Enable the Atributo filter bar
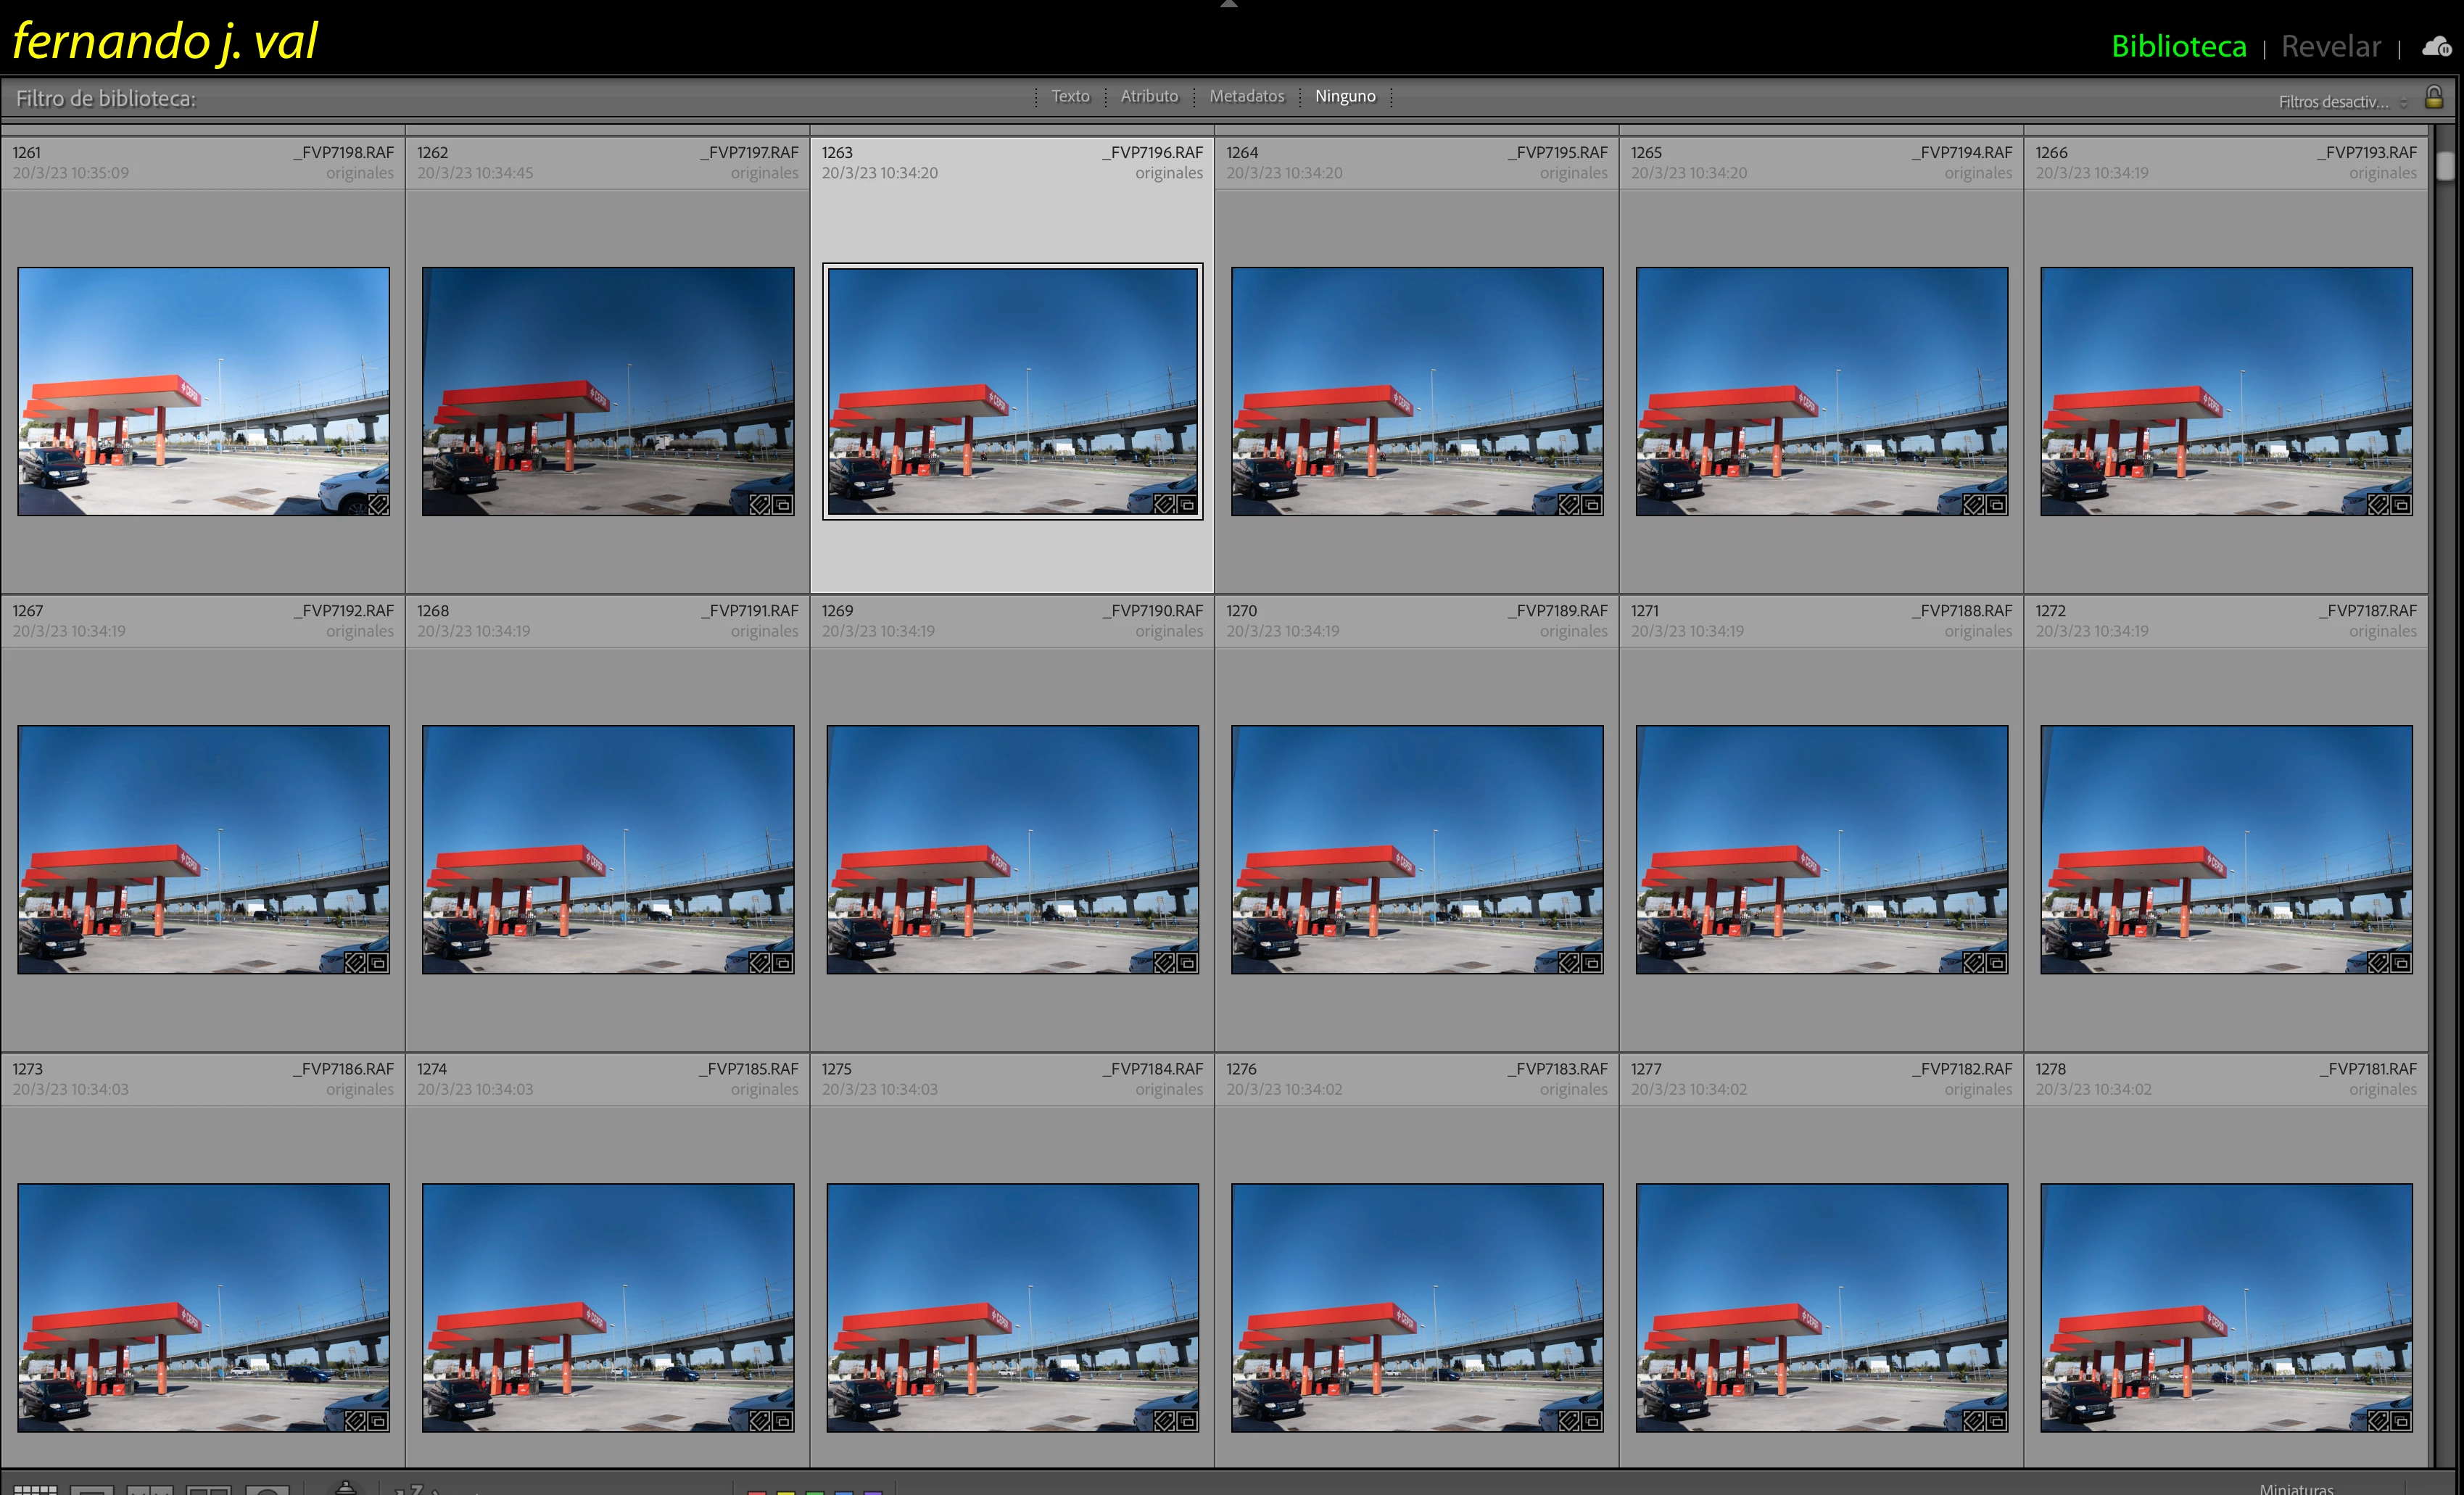2464x1495 pixels. pyautogui.click(x=1149, y=96)
